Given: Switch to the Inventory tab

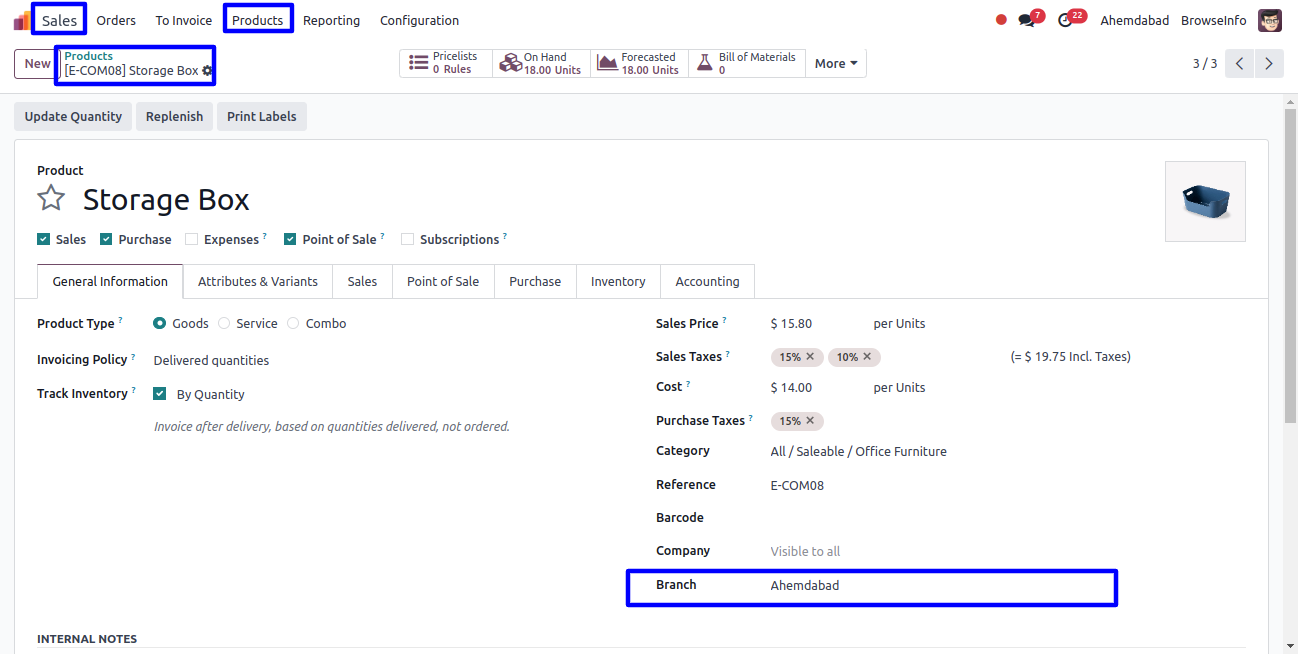Looking at the screenshot, I should pos(617,282).
